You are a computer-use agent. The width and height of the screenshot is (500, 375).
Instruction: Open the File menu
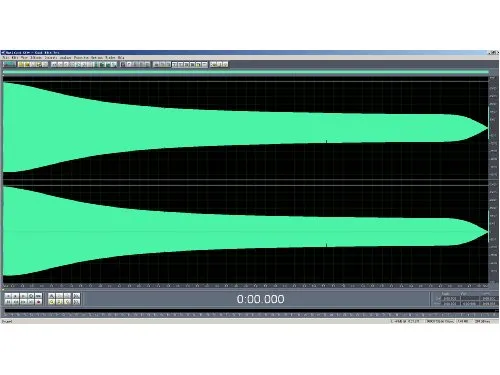pos(5,58)
